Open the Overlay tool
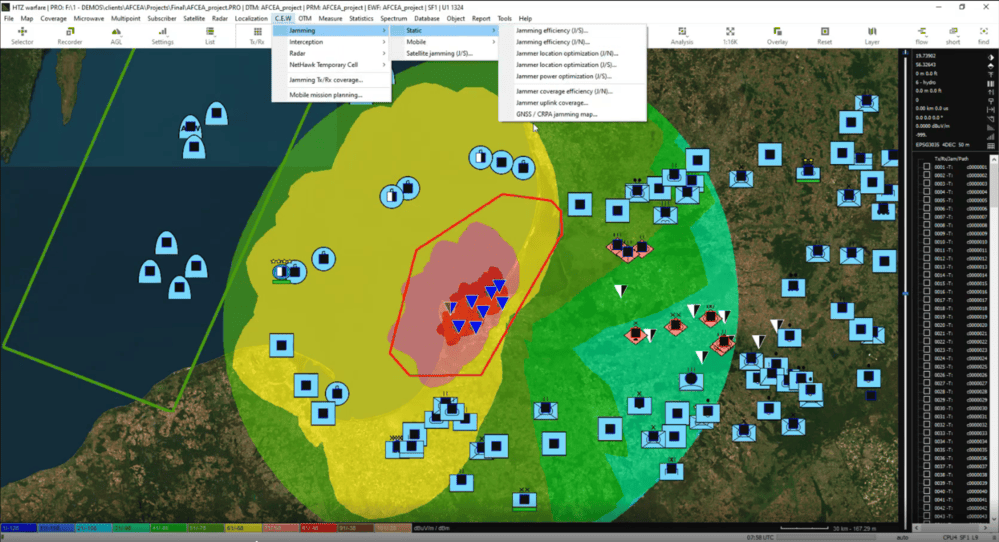 tap(777, 36)
